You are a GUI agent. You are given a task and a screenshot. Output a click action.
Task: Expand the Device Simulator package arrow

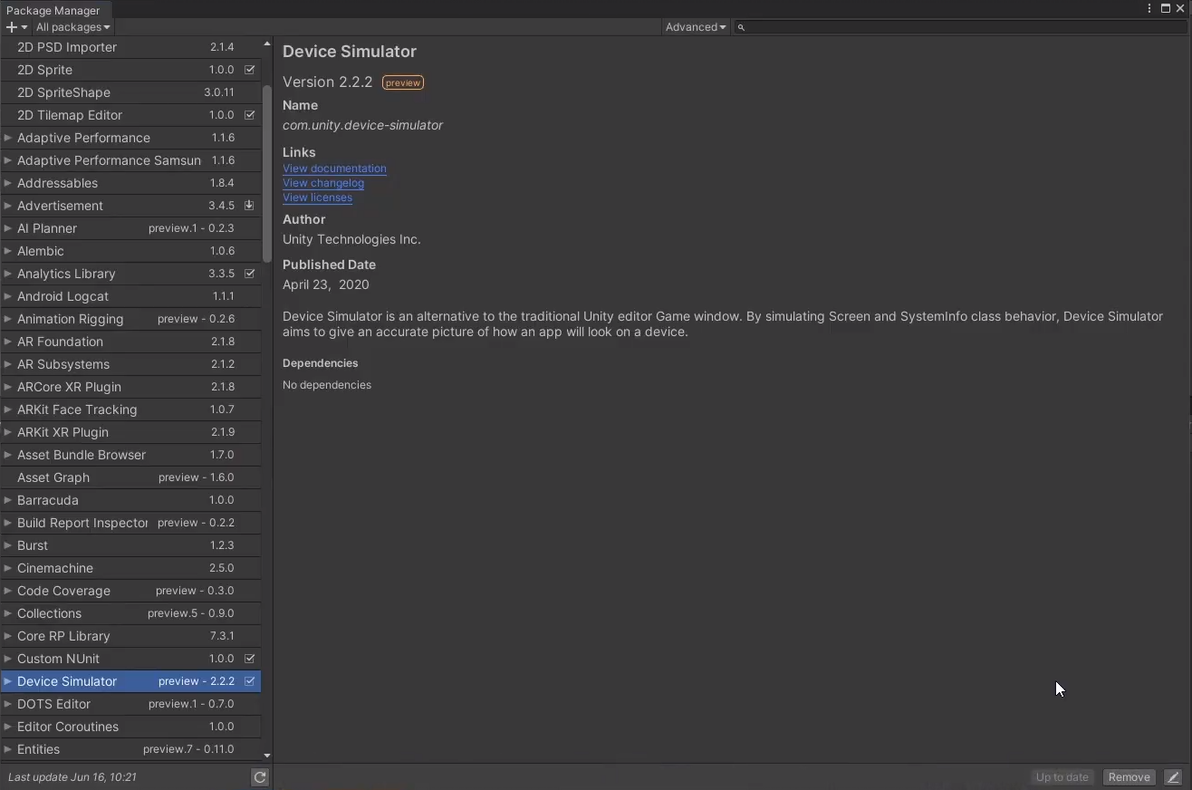click(x=8, y=681)
